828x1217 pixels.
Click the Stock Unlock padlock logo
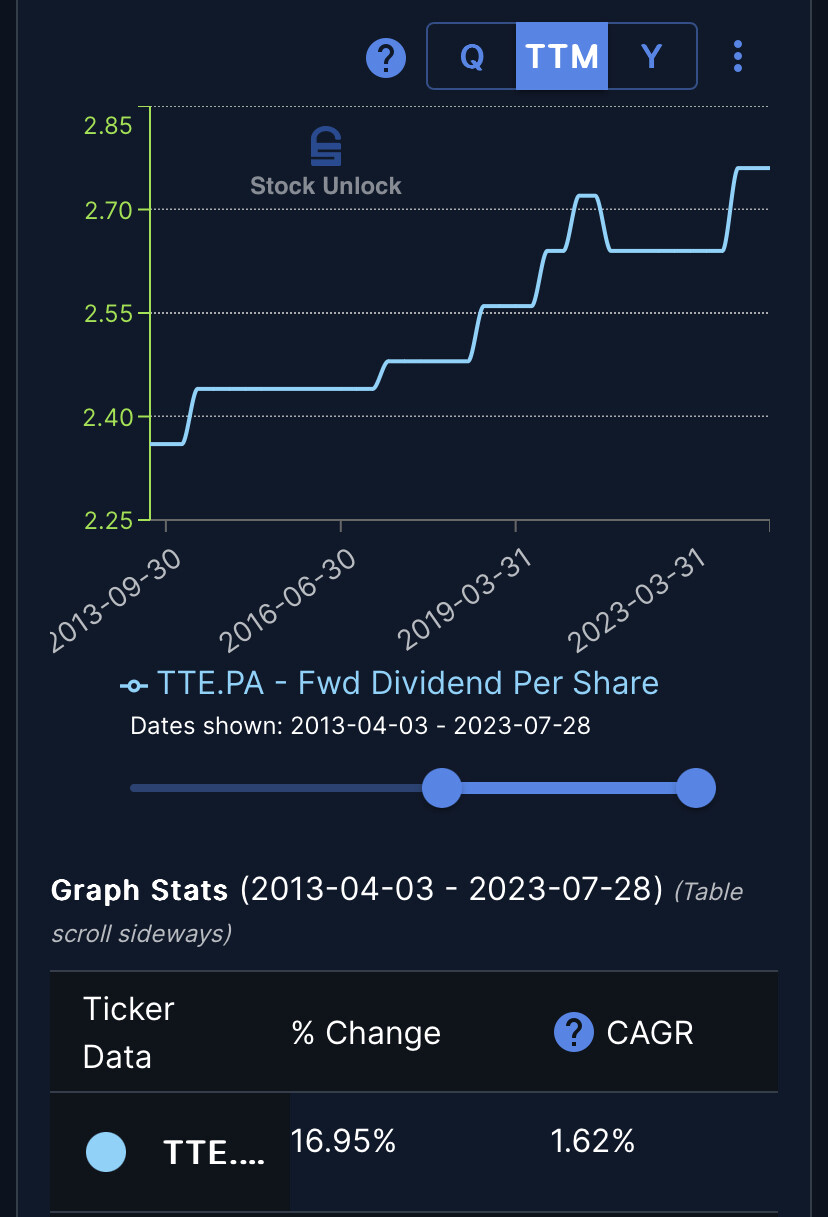326,147
